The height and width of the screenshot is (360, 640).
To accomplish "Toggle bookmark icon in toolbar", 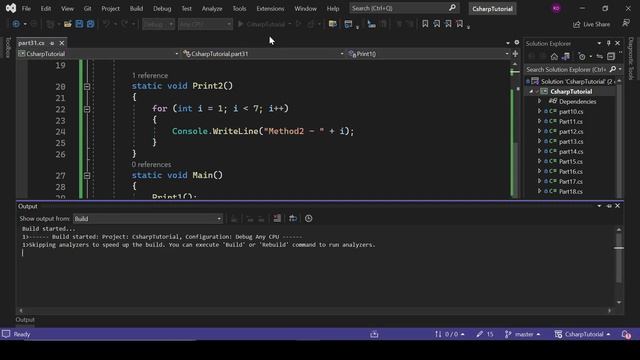I will point(425,24).
